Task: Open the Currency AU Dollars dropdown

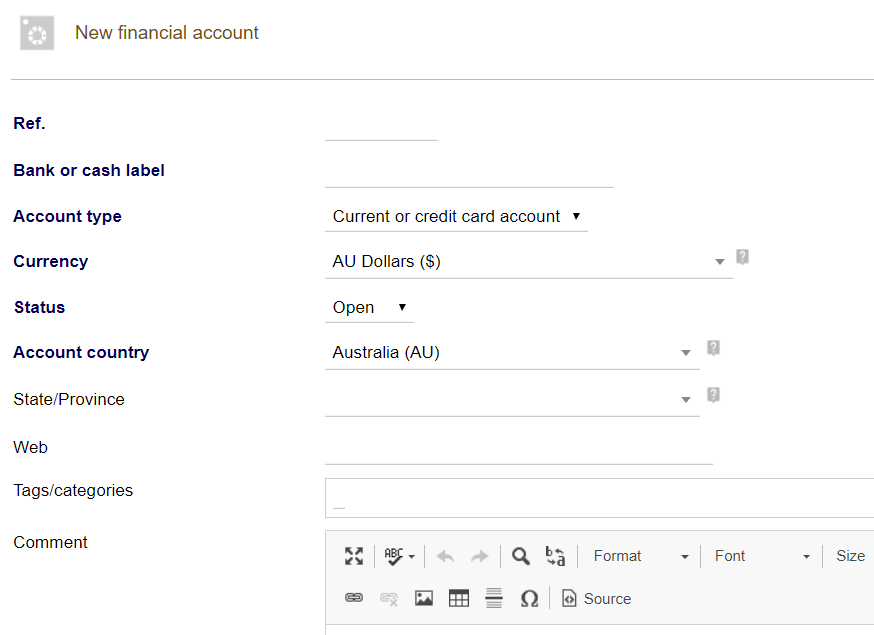Action: tap(529, 261)
